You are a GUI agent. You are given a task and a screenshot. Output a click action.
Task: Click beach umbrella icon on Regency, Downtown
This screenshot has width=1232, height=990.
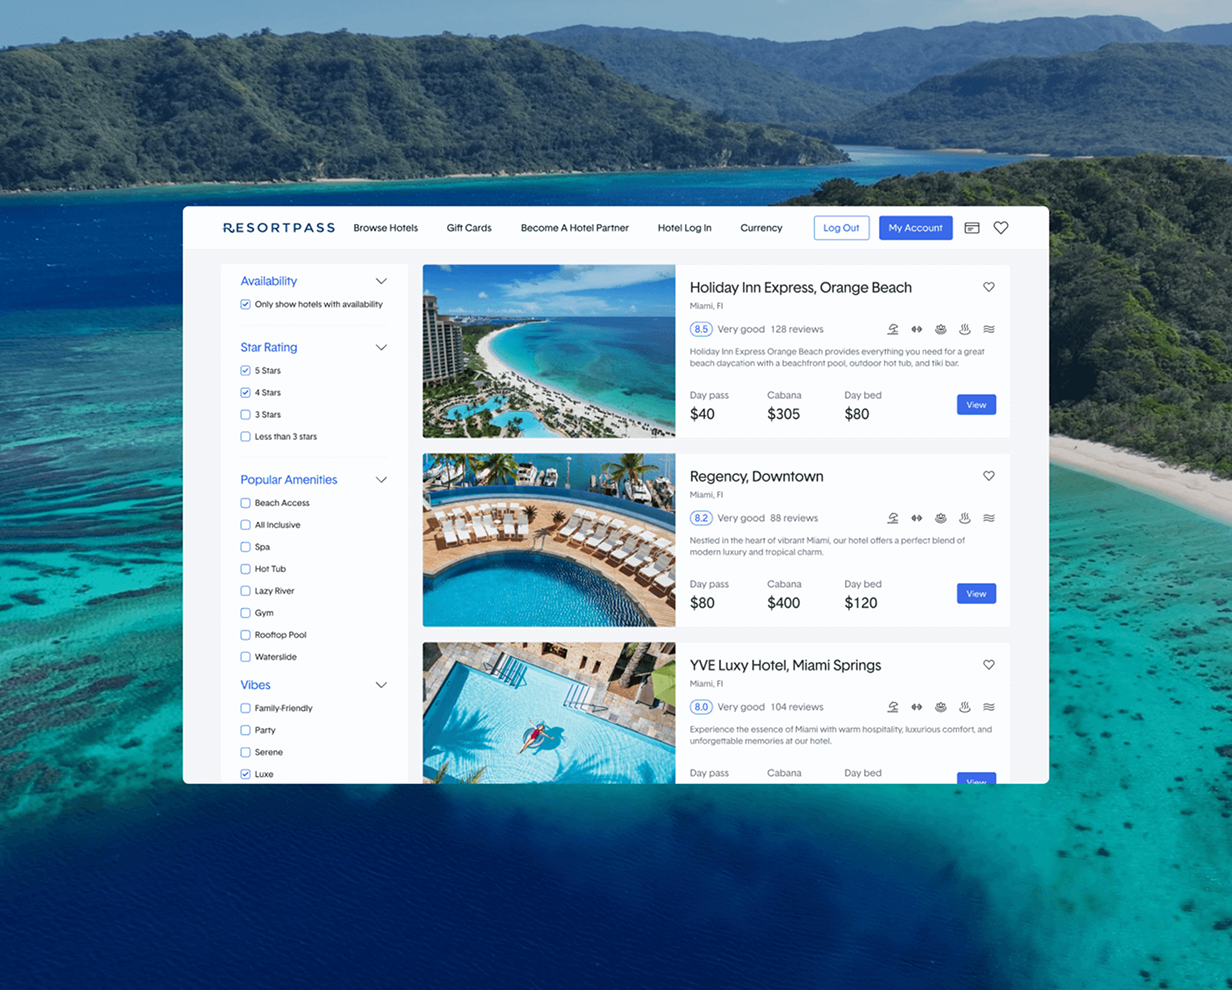pos(893,518)
